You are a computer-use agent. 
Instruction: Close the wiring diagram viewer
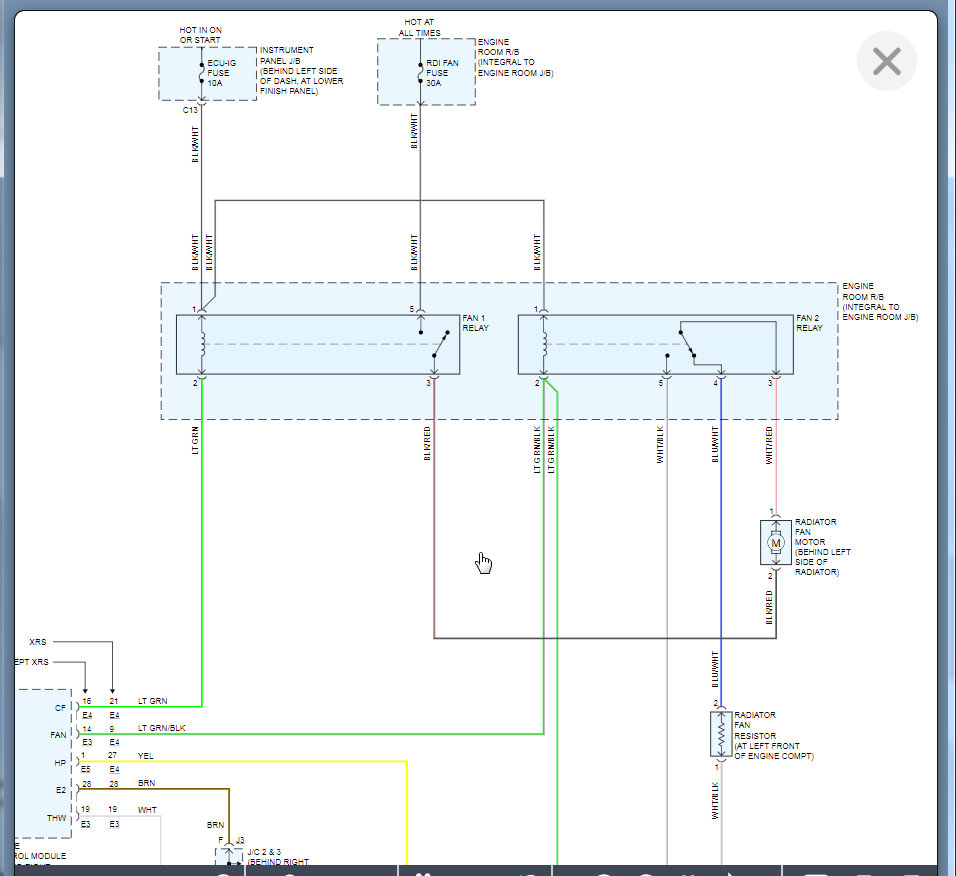886,62
